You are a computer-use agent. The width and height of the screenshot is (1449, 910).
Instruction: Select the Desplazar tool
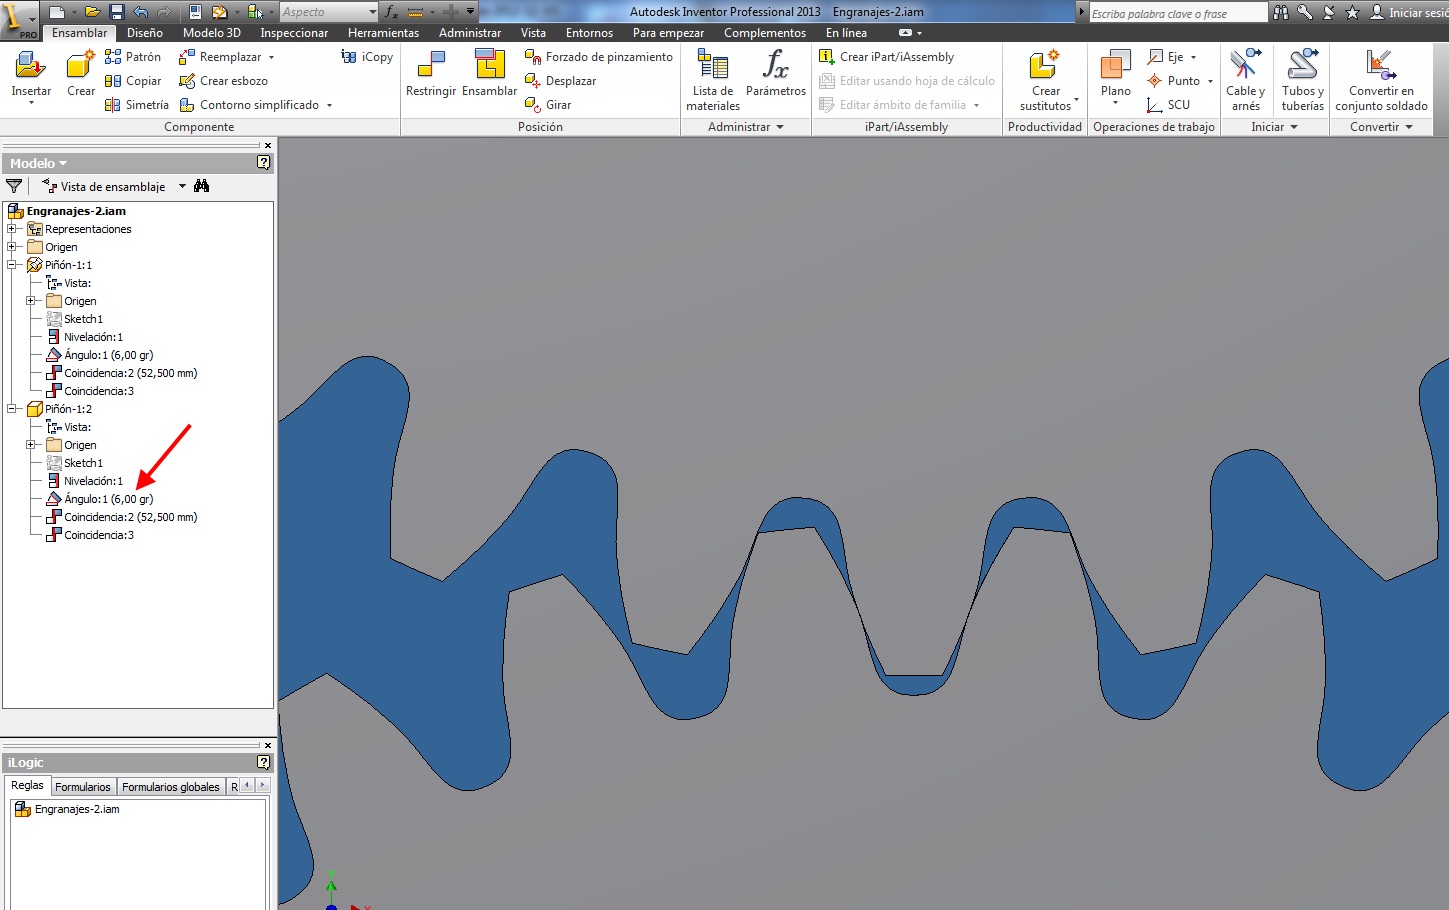pyautogui.click(x=560, y=81)
